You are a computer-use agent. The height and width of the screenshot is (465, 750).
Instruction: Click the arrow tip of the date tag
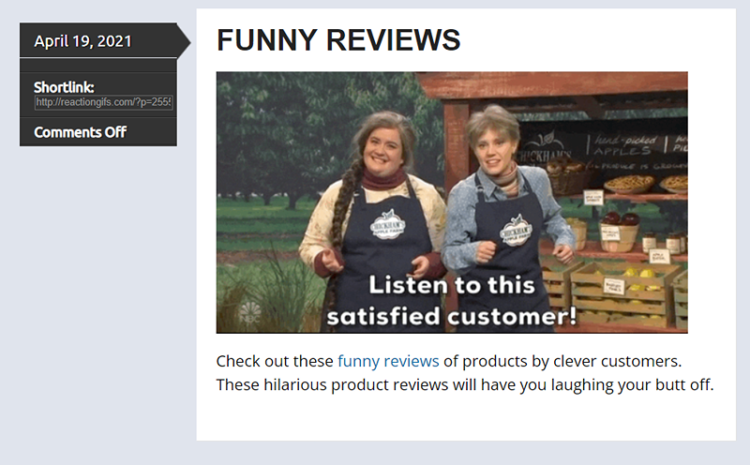pyautogui.click(x=184, y=42)
